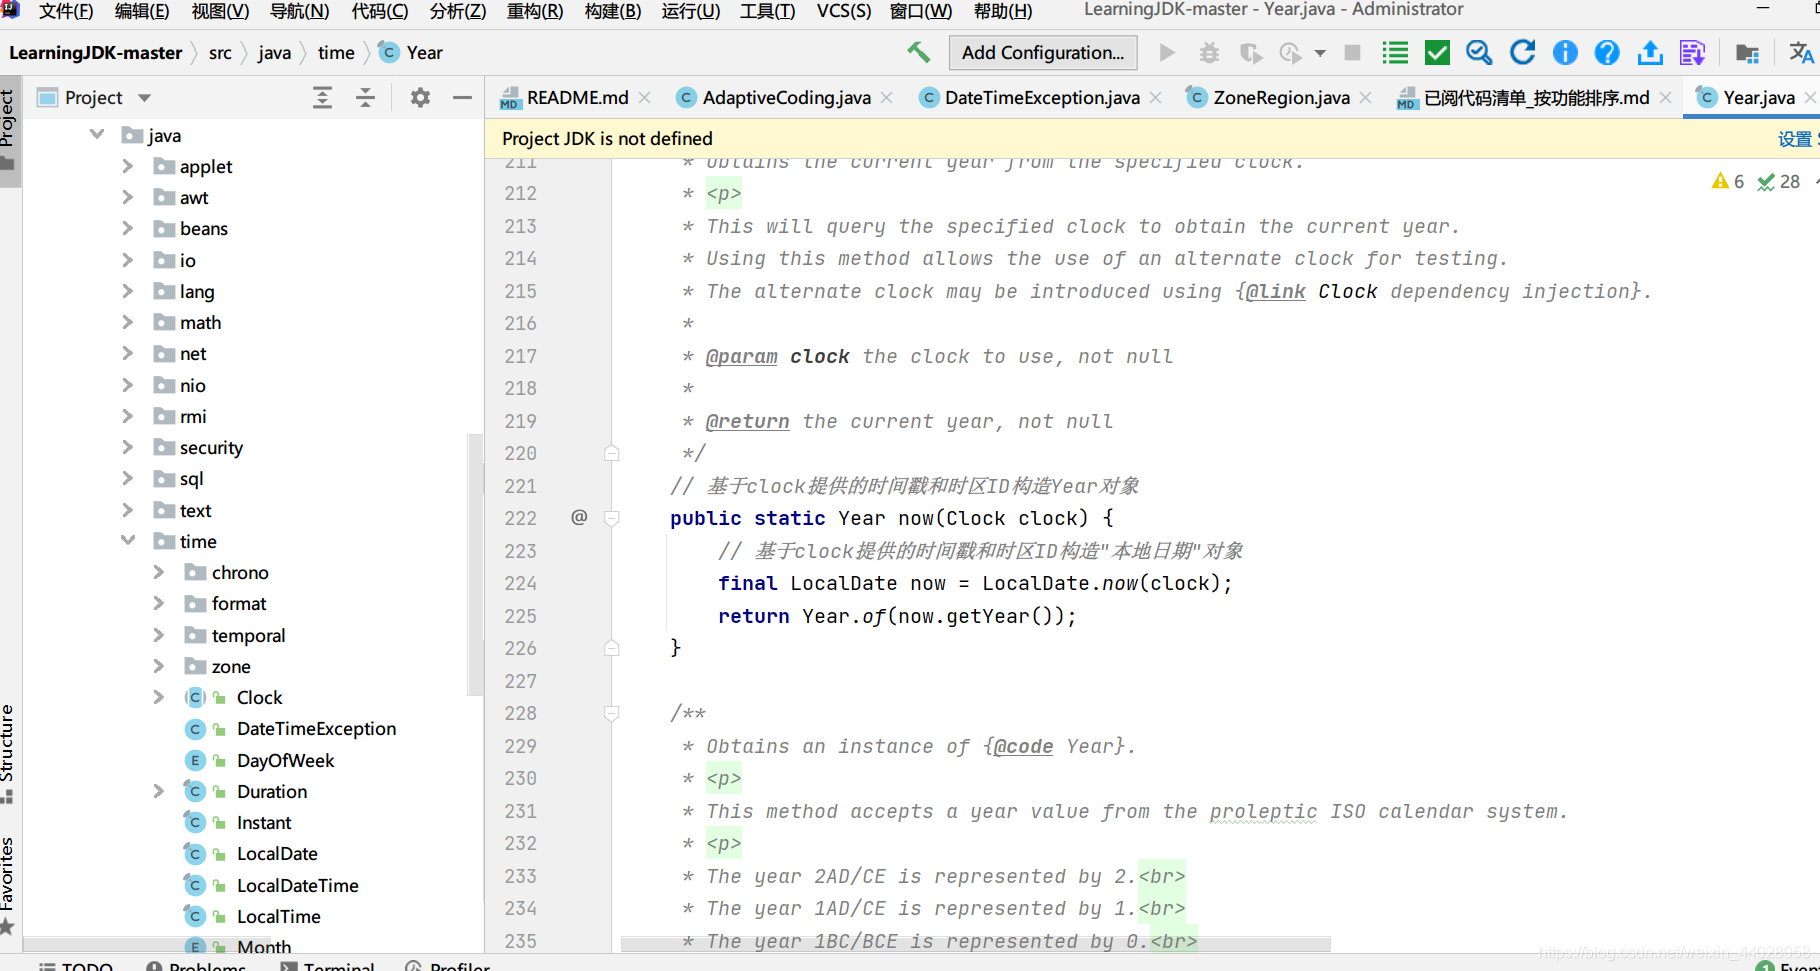Image resolution: width=1820 pixels, height=971 pixels.
Task: Select the LocalDateTime class in tree
Action: (x=297, y=885)
